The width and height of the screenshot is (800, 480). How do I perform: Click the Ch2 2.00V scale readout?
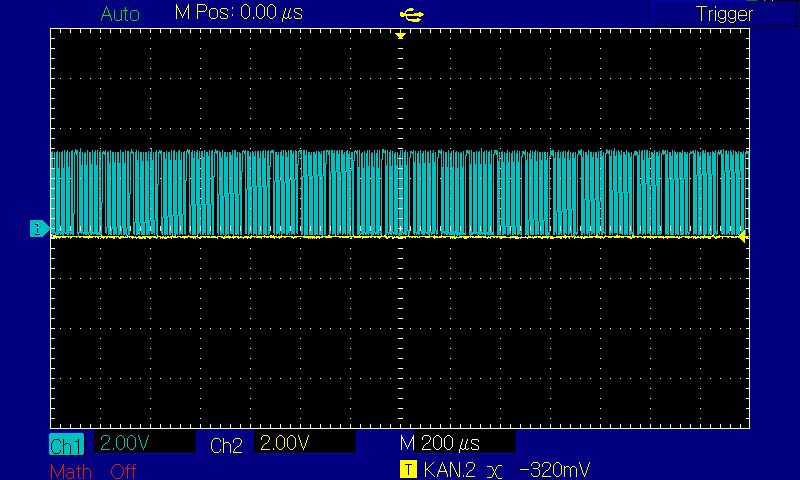coord(284,443)
